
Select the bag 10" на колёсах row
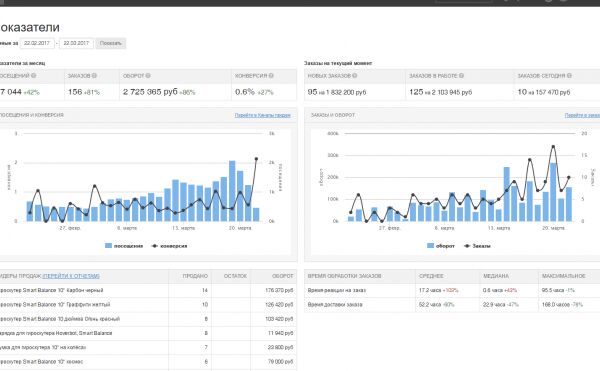click(x=148, y=347)
